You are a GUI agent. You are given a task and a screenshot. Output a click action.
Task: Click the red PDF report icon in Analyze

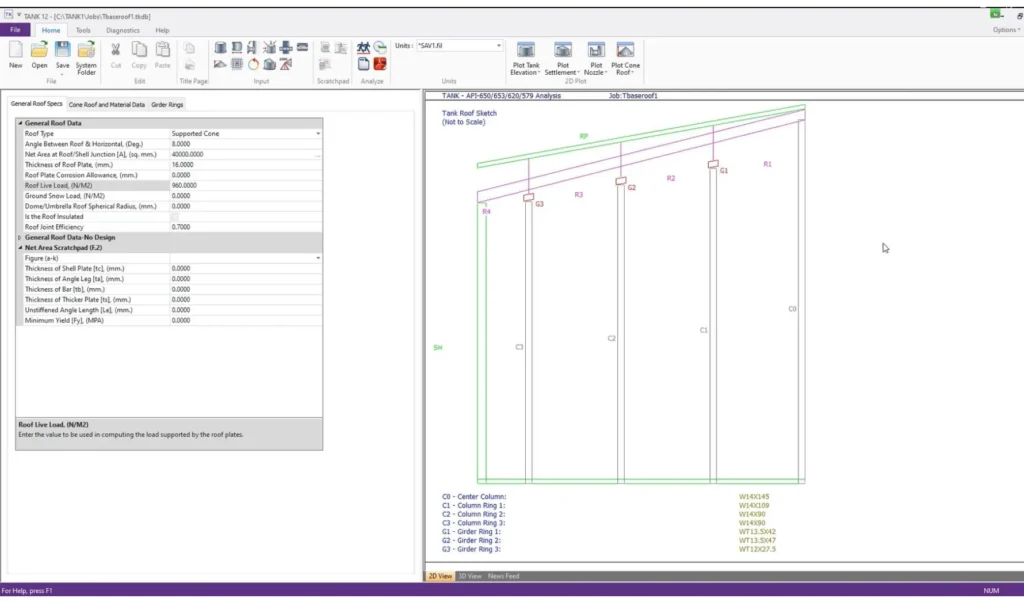380,64
